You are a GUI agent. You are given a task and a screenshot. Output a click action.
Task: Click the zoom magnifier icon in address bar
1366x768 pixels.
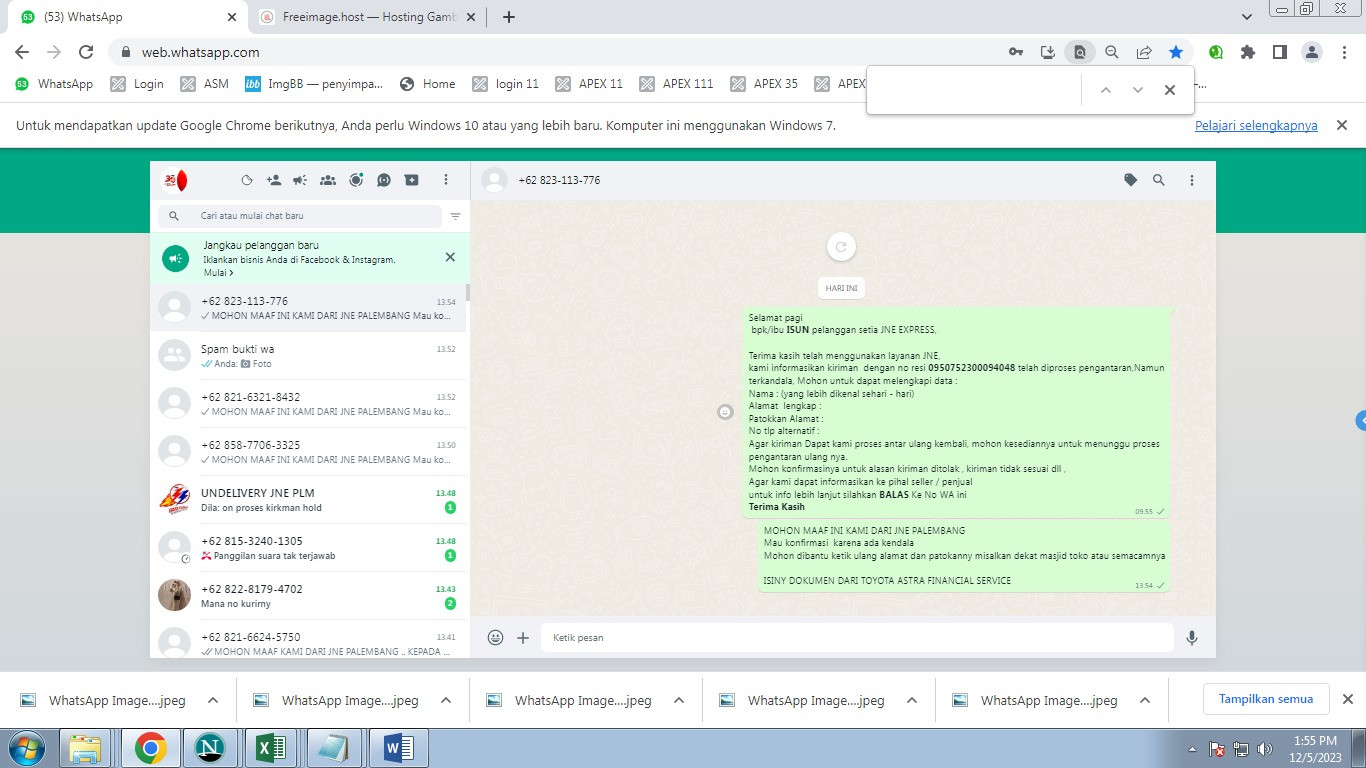(x=1112, y=52)
